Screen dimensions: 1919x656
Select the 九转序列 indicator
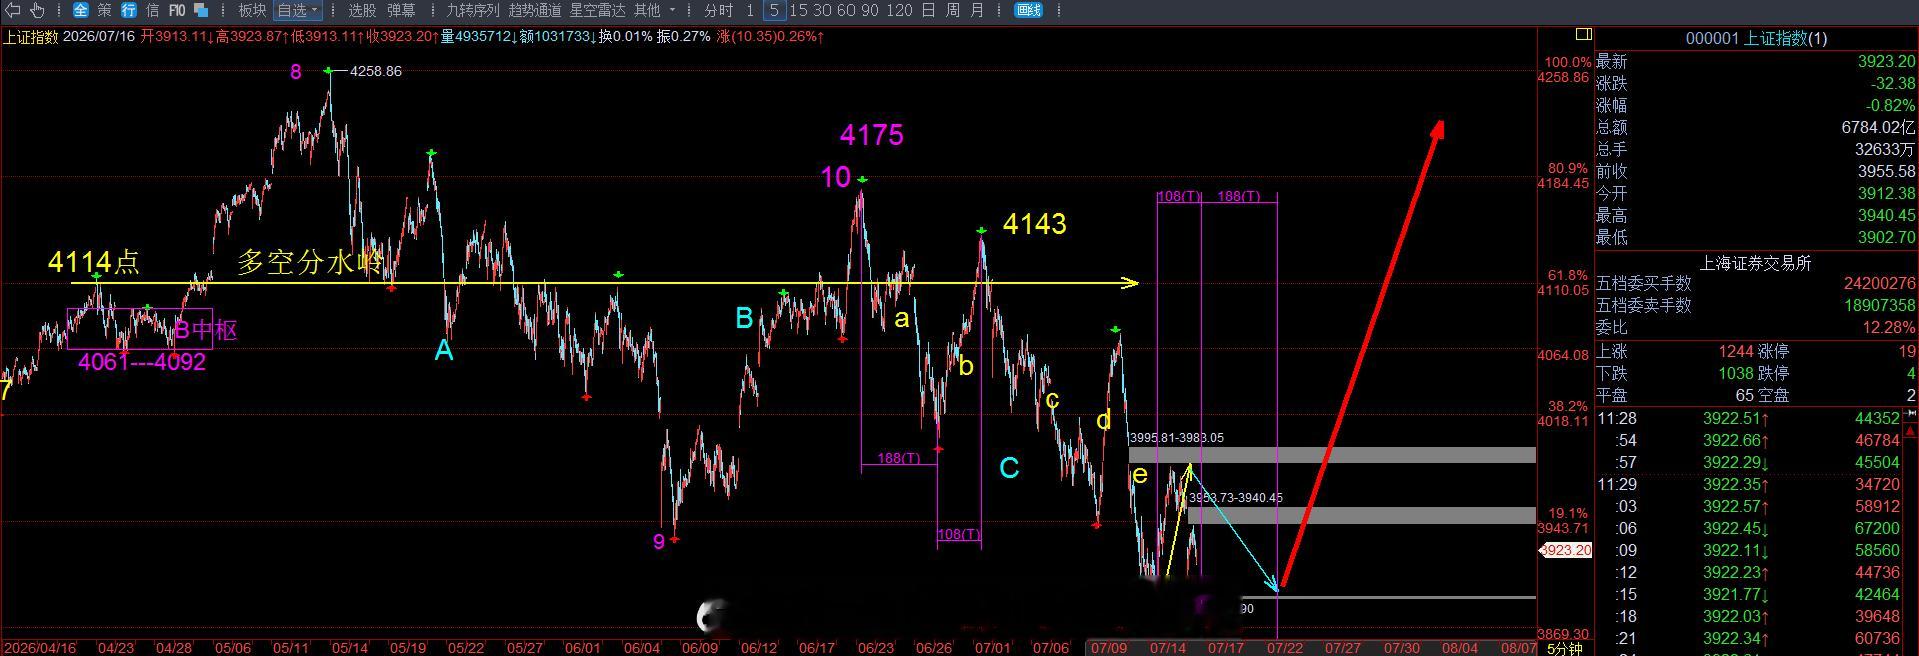[x=472, y=10]
